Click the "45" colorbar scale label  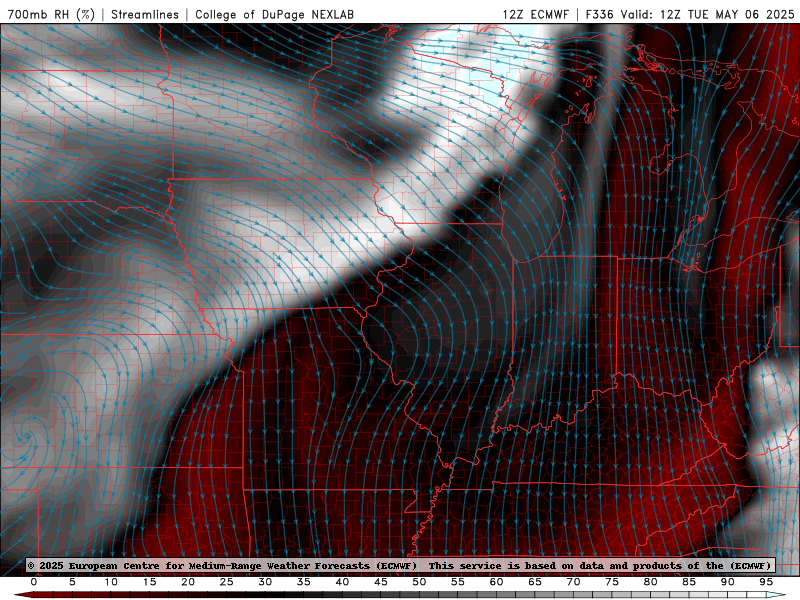point(381,582)
